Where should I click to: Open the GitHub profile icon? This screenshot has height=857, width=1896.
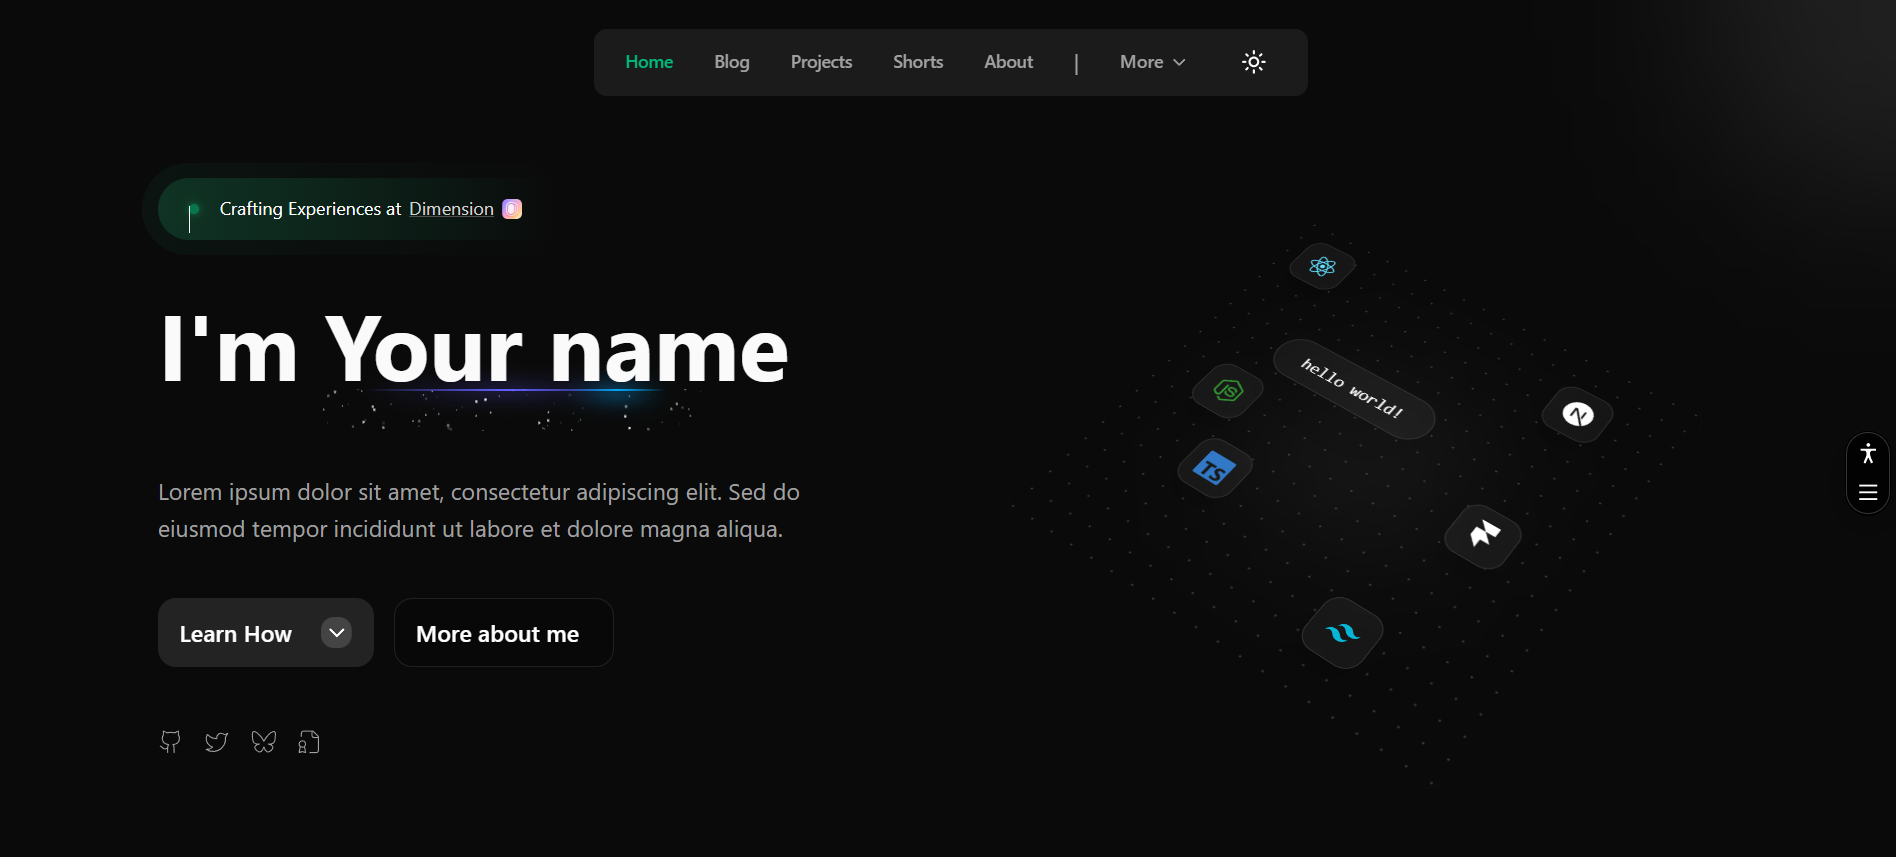(x=170, y=742)
